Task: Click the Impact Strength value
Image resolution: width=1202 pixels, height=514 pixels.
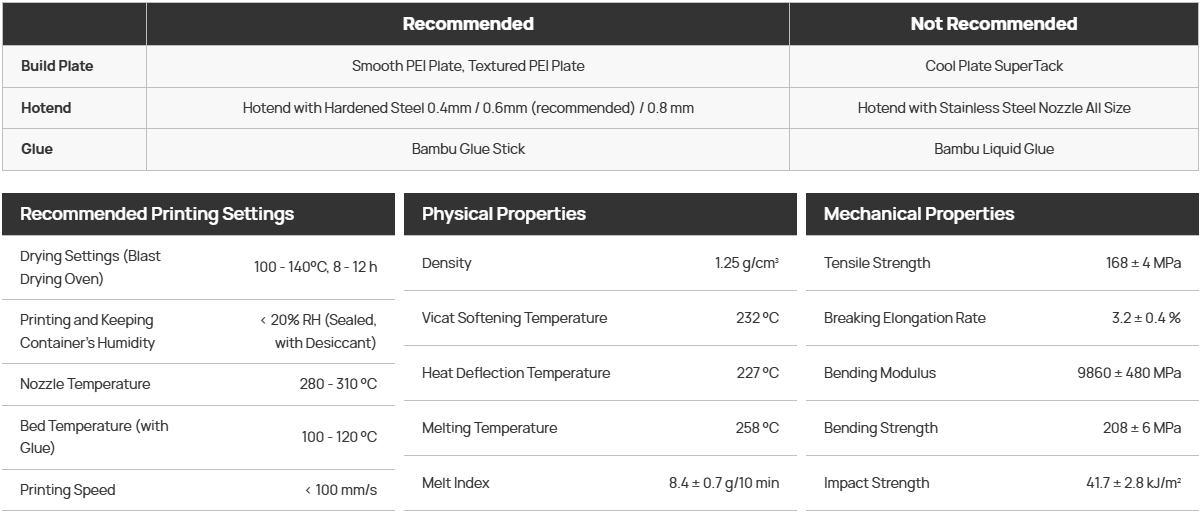Action: (x=1134, y=483)
